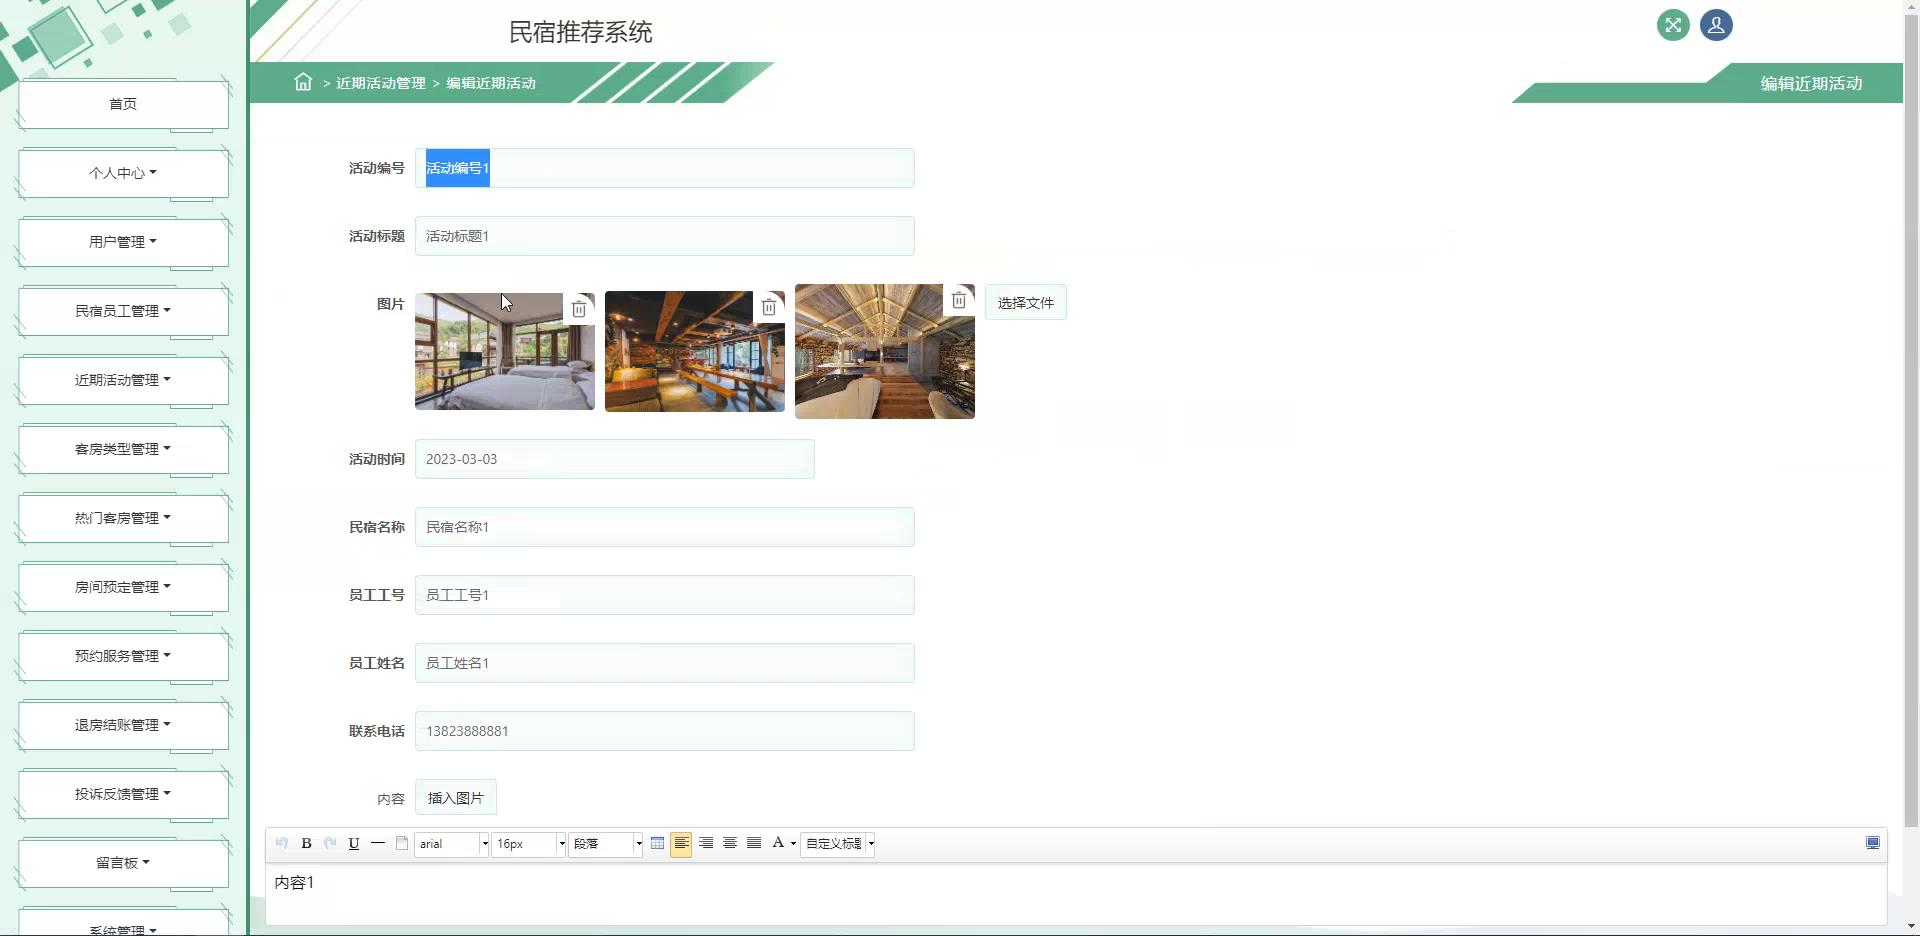Click into the editor text 内容1

tap(295, 882)
